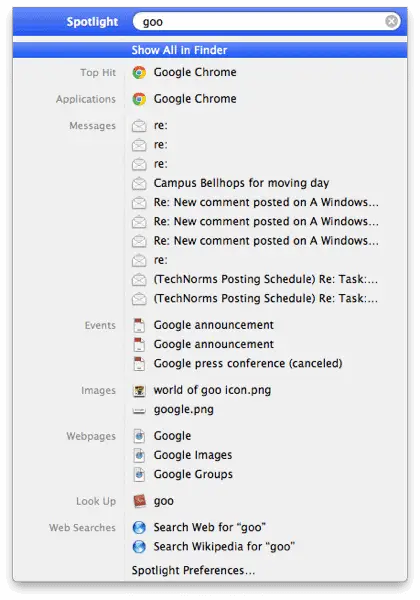The height and width of the screenshot is (600, 420).
Task: Click the dictionary icon next to goo
Action: click(139, 501)
